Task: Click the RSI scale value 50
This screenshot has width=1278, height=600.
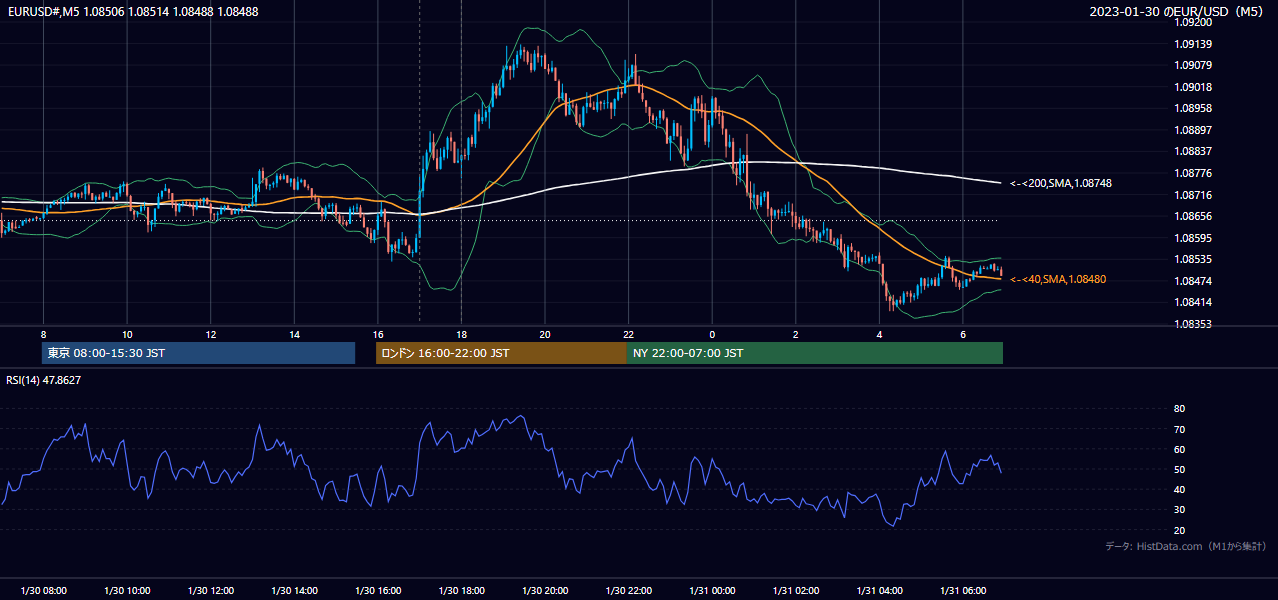Action: (x=1180, y=469)
